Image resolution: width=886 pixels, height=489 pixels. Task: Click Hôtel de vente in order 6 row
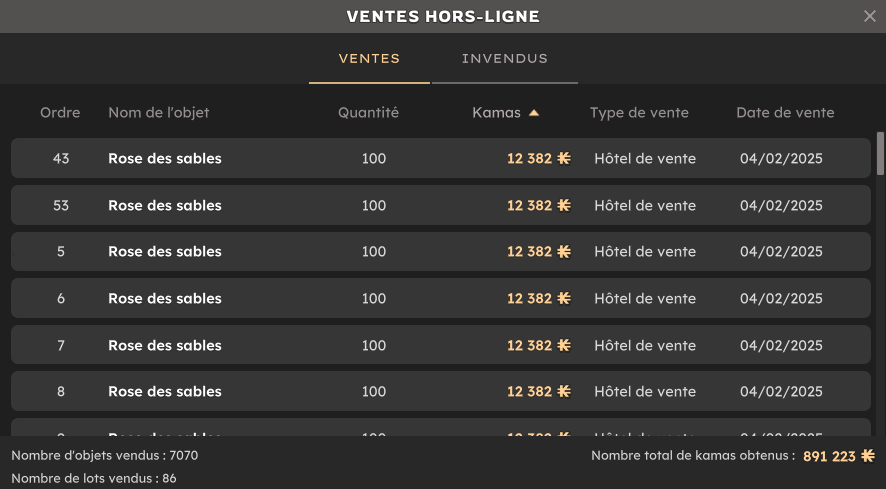pyautogui.click(x=645, y=298)
